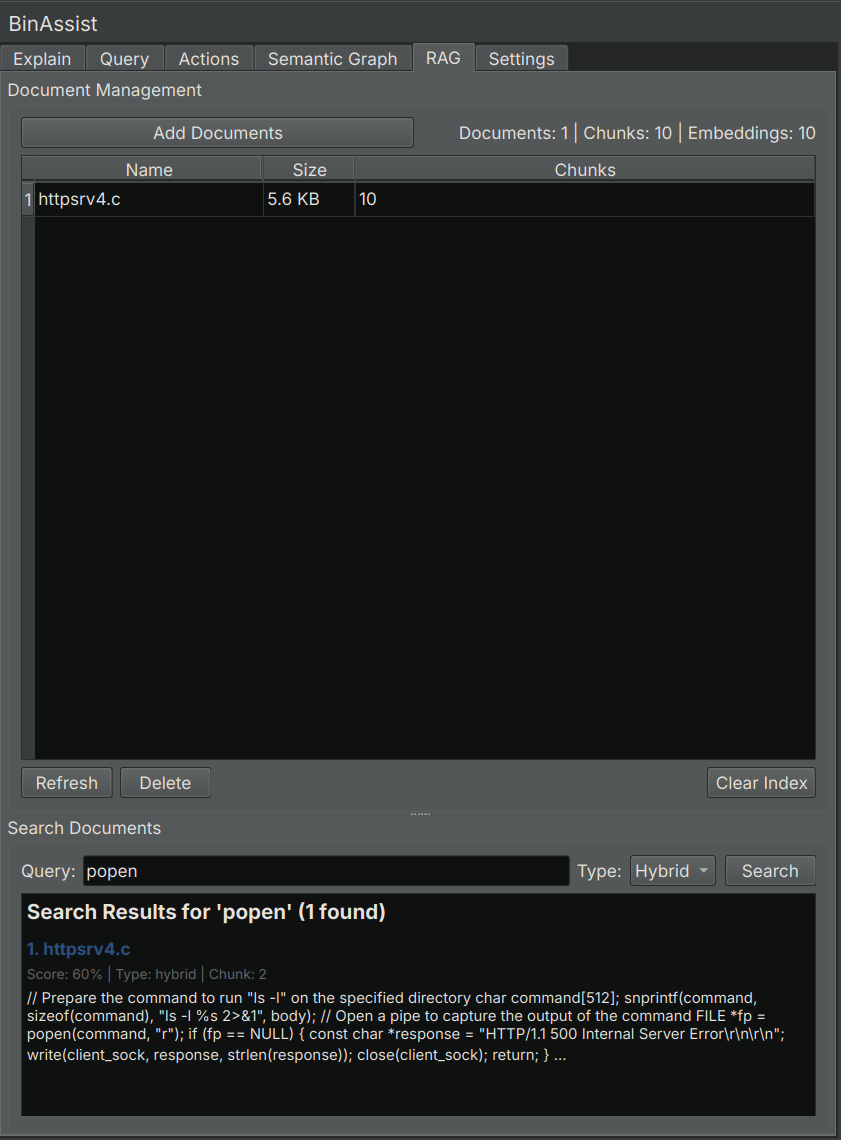
Task: Open the Query tab
Action: pos(124,58)
